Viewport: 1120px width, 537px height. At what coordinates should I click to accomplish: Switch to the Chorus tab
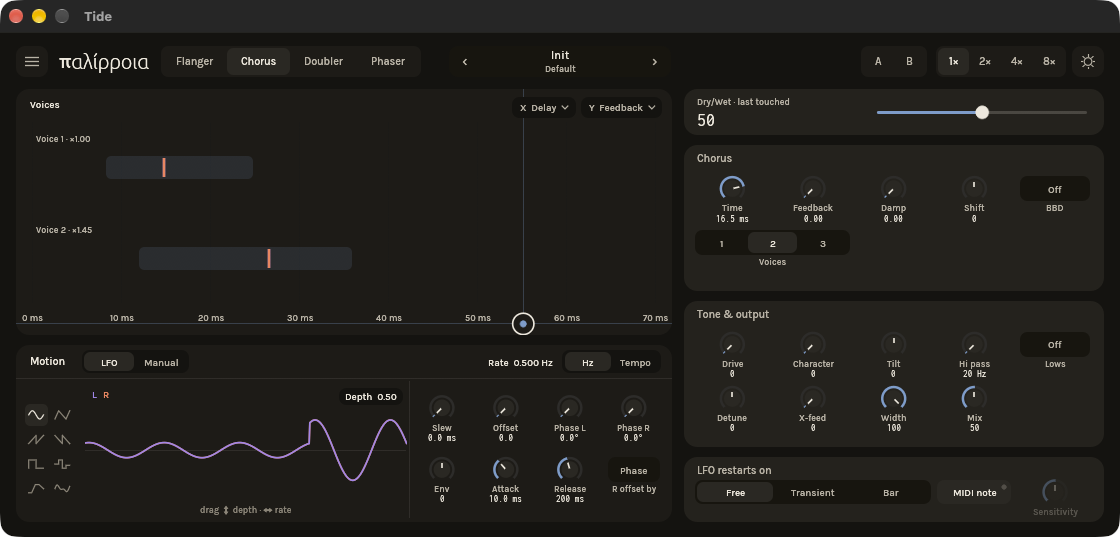[259, 61]
